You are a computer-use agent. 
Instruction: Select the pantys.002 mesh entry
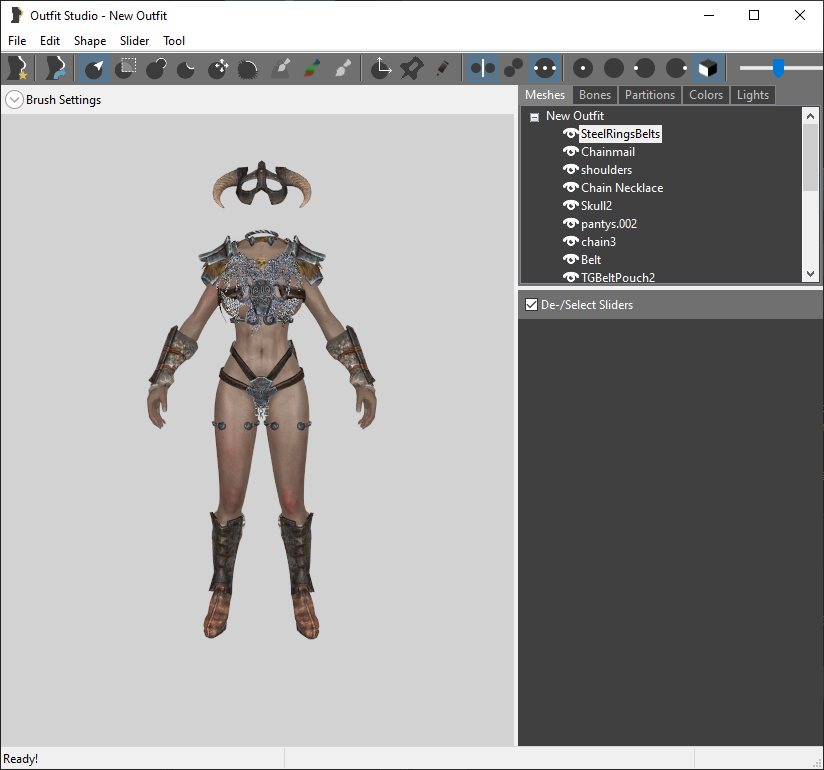pyautogui.click(x=609, y=224)
